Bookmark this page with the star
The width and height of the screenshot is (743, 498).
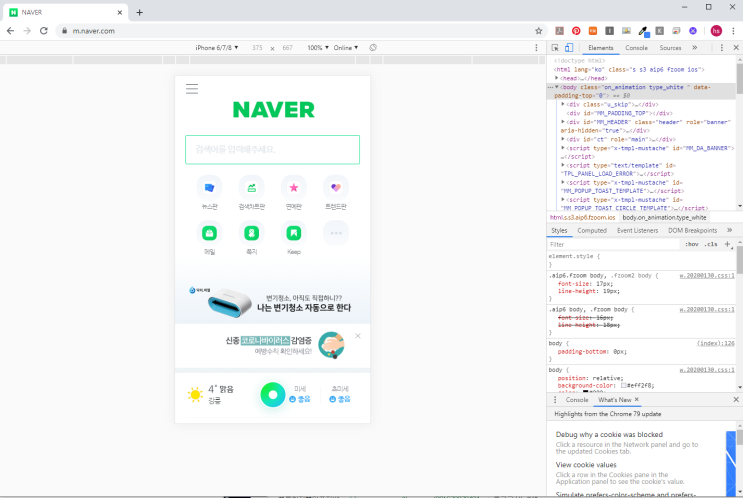tap(538, 31)
